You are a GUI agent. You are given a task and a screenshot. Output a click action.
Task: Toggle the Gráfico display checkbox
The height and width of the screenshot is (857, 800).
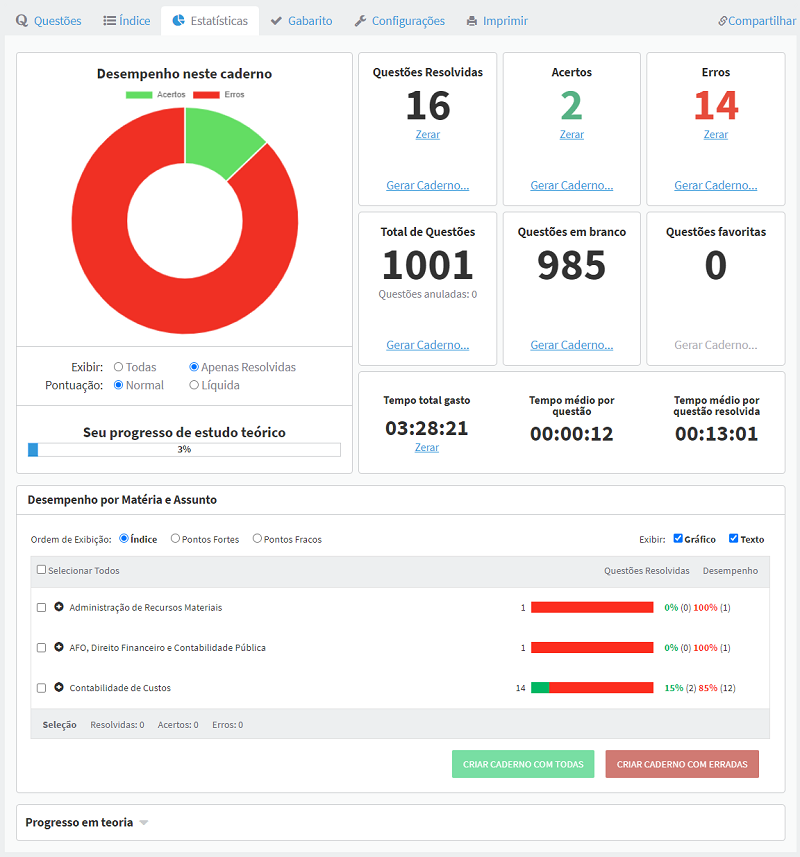[678, 538]
